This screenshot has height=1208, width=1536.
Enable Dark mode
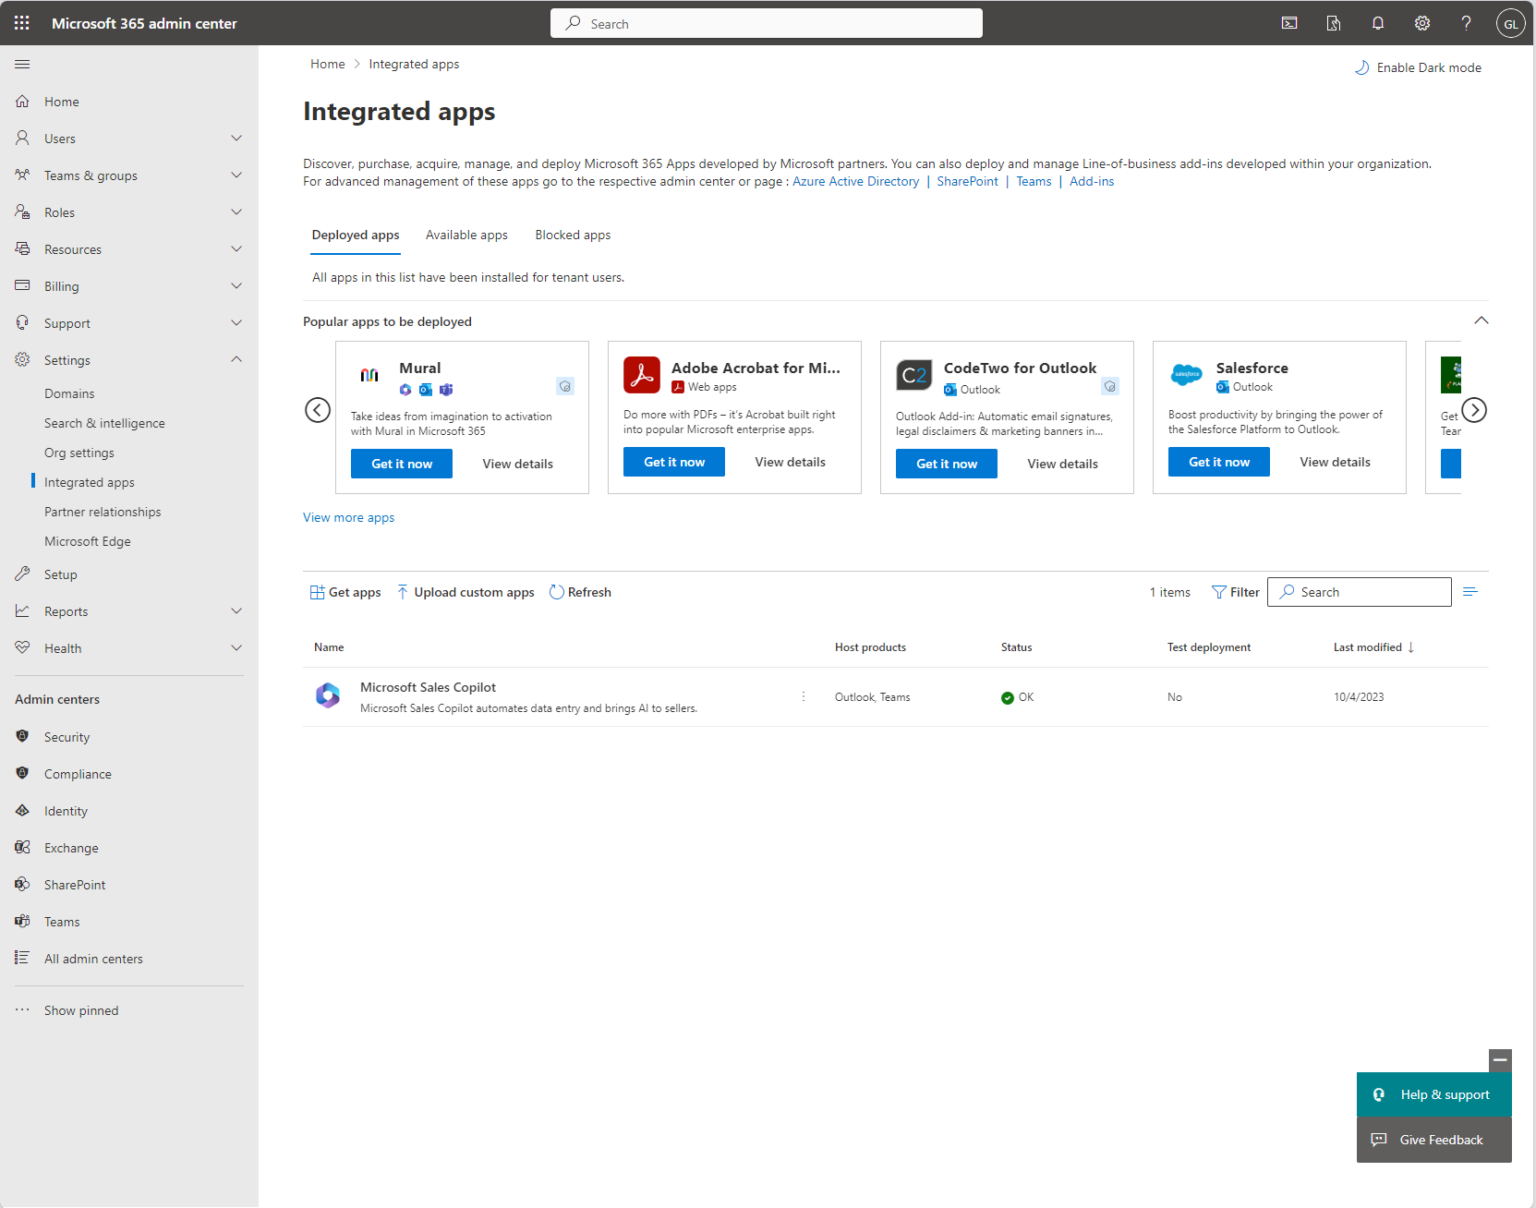(1418, 68)
